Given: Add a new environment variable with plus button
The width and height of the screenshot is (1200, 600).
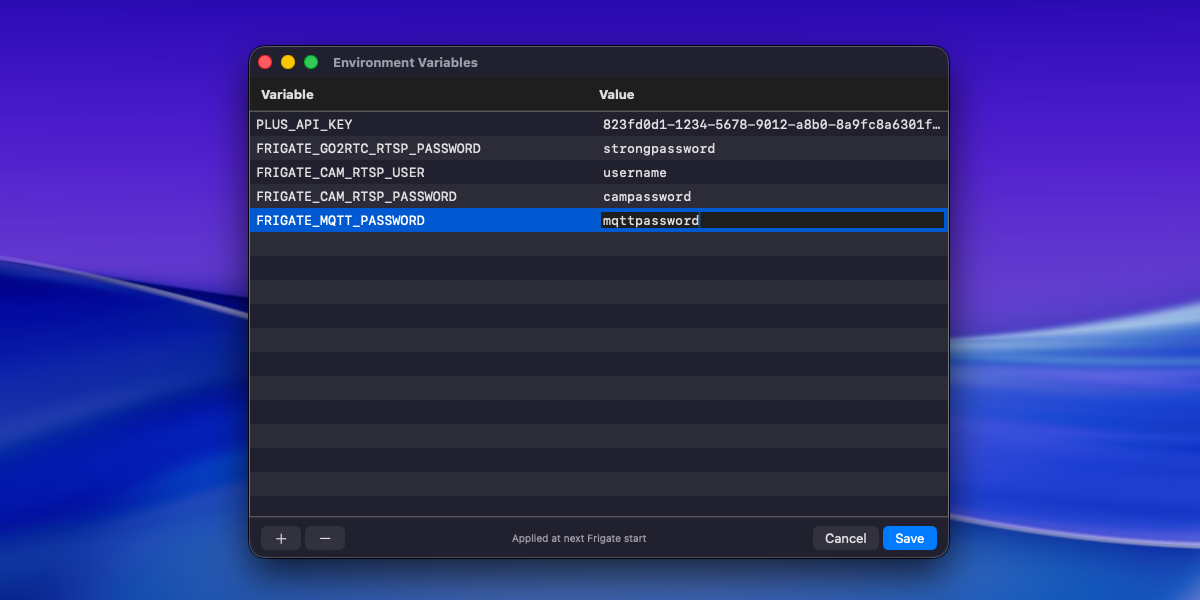Looking at the screenshot, I should coord(281,538).
